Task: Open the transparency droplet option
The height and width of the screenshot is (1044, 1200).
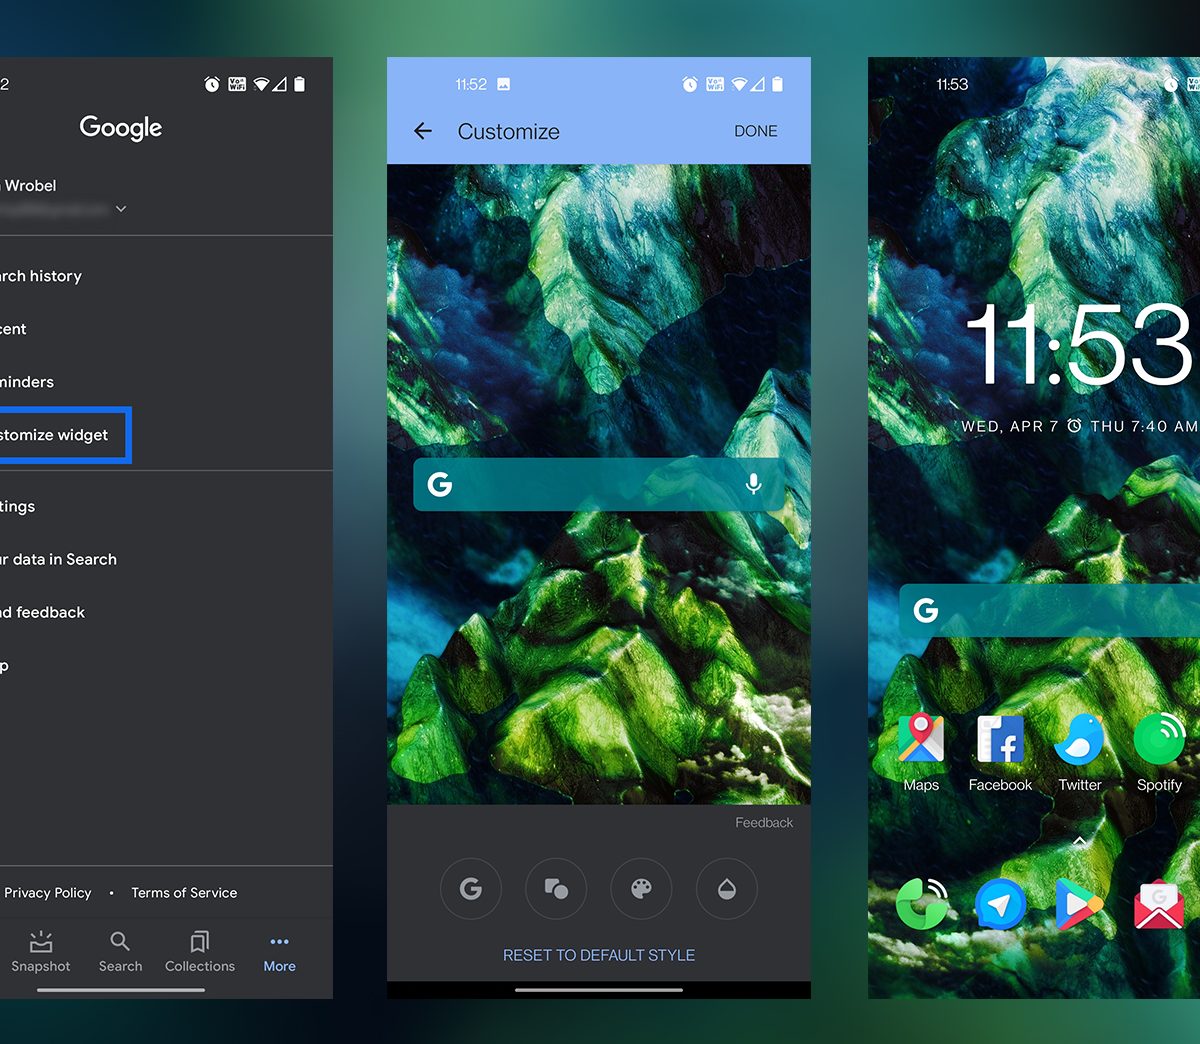Action: (727, 889)
